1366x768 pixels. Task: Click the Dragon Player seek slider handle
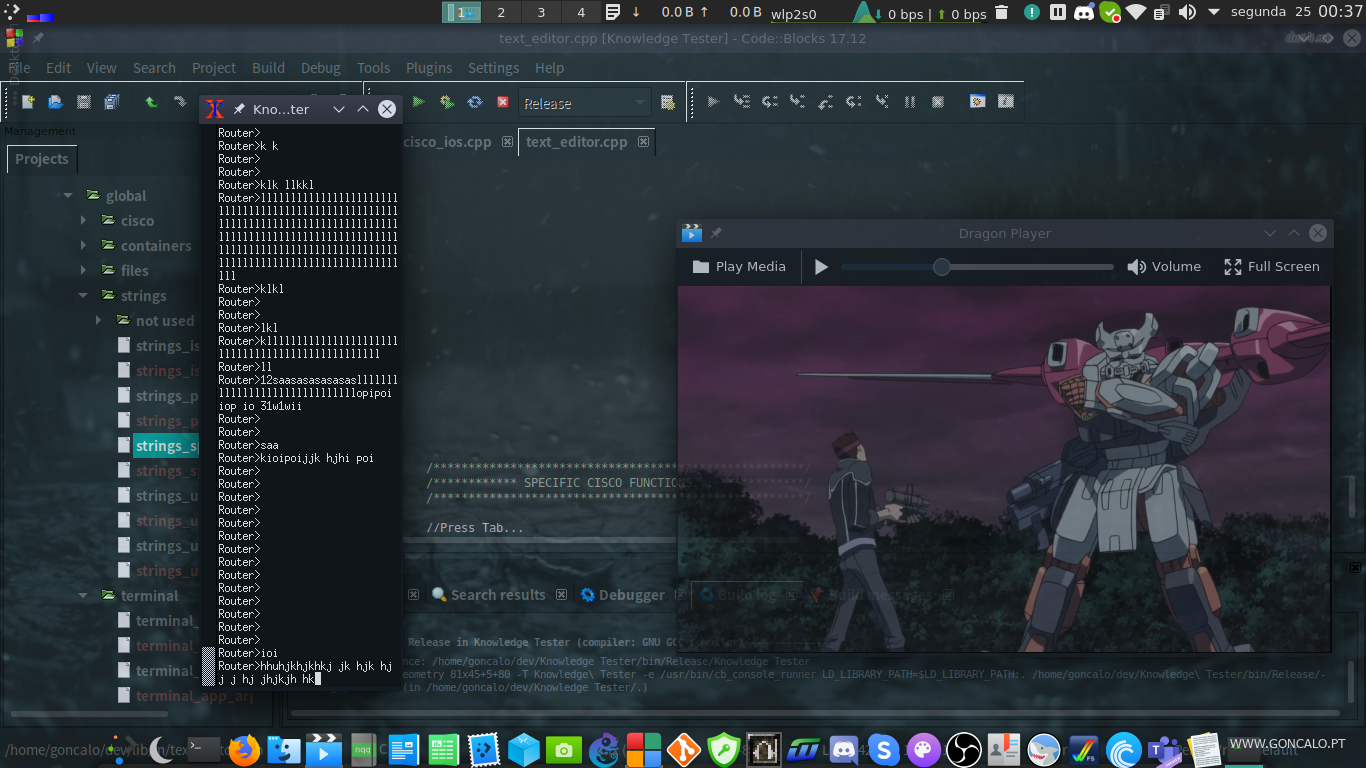coord(941,267)
